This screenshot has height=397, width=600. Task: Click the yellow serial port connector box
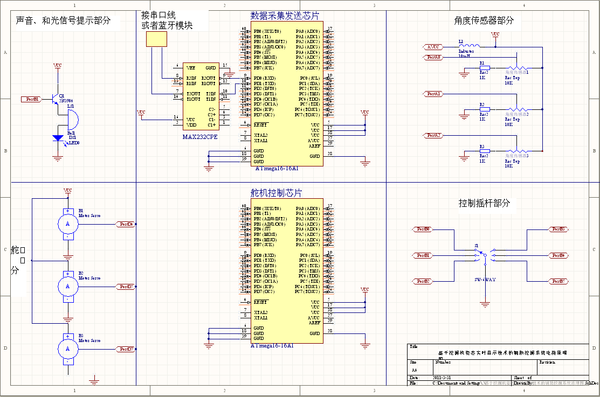(157, 39)
